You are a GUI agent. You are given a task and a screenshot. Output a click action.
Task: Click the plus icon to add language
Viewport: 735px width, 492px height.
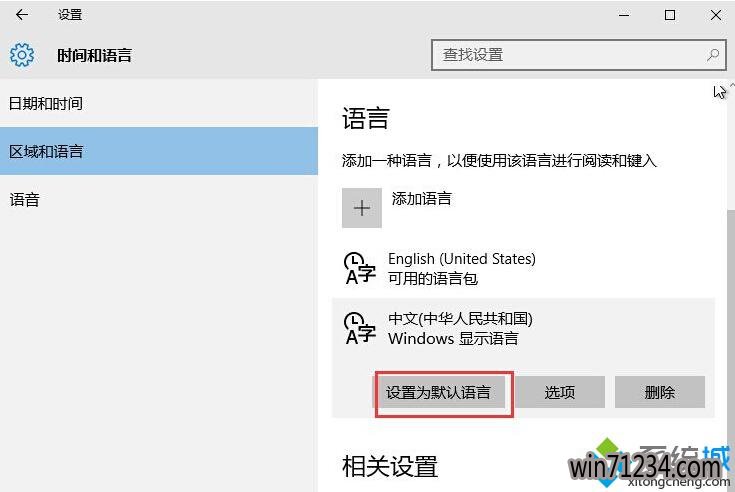[362, 208]
